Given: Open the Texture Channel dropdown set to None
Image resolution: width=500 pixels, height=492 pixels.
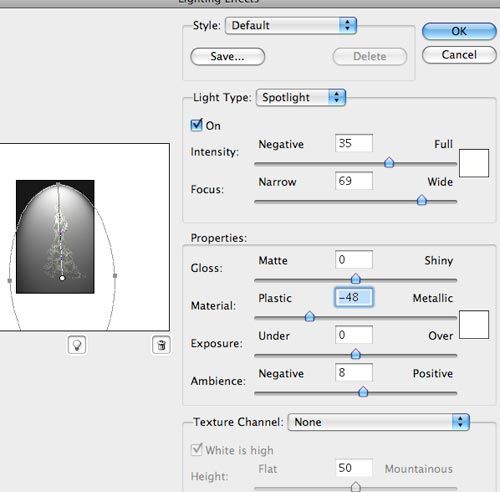Looking at the screenshot, I should click(x=378, y=422).
